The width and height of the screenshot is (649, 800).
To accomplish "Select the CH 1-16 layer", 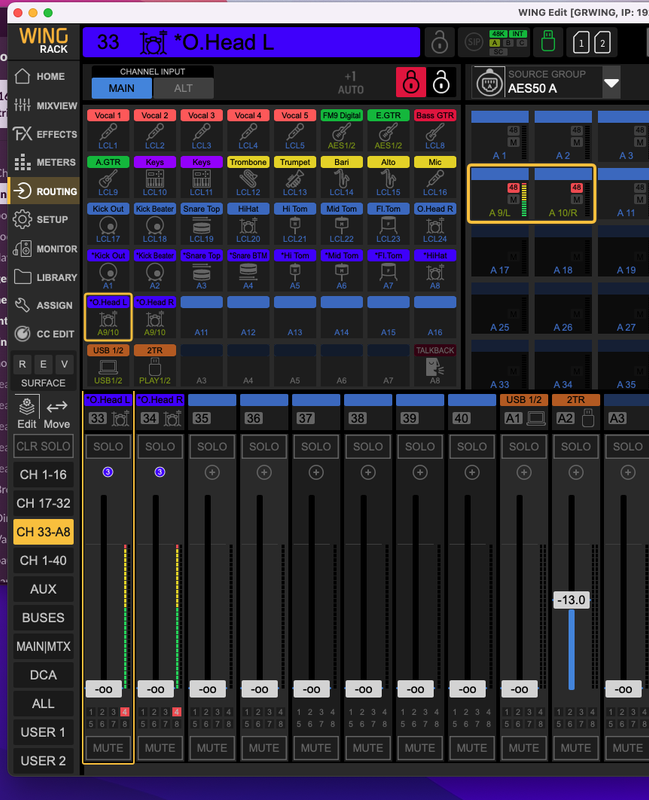I will coord(43,475).
